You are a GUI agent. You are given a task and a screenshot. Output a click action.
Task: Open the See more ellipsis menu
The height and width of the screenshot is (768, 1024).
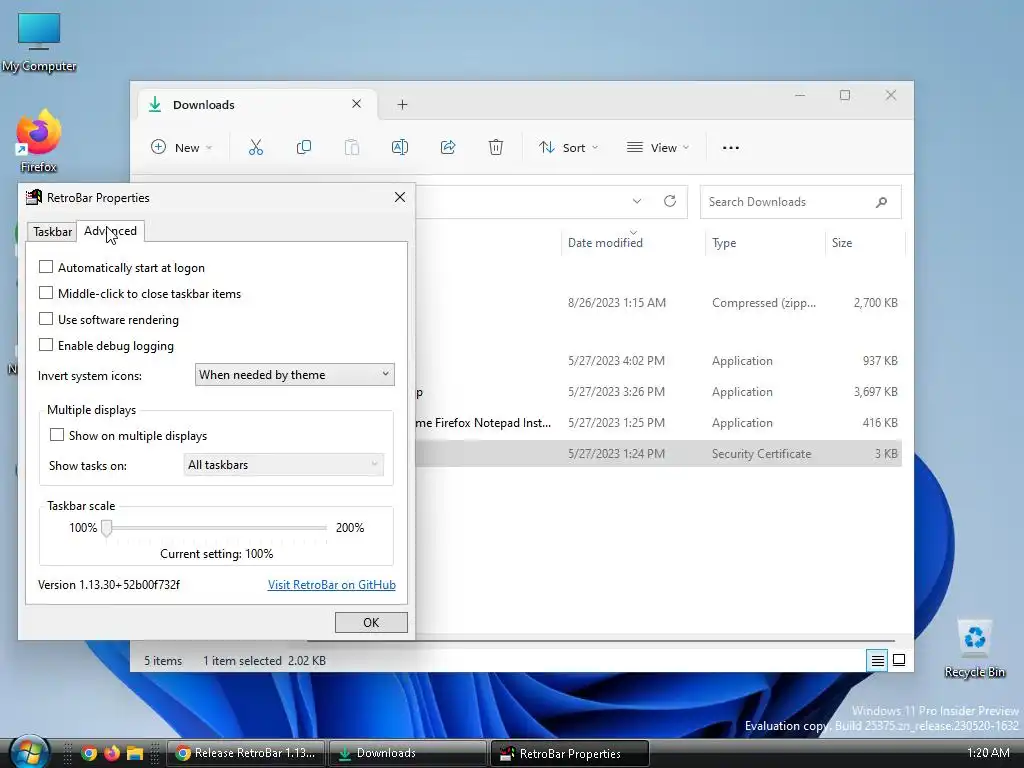(x=731, y=148)
